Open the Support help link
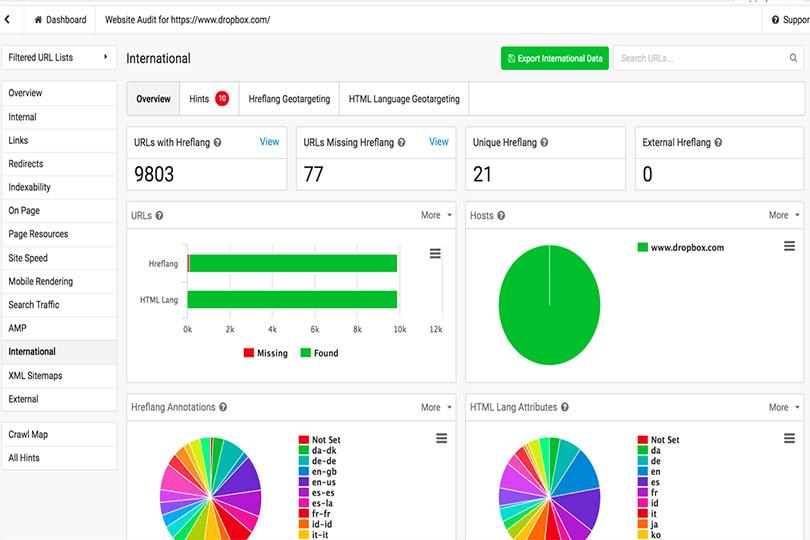Screen dimensions: 810x540 pos(790,20)
